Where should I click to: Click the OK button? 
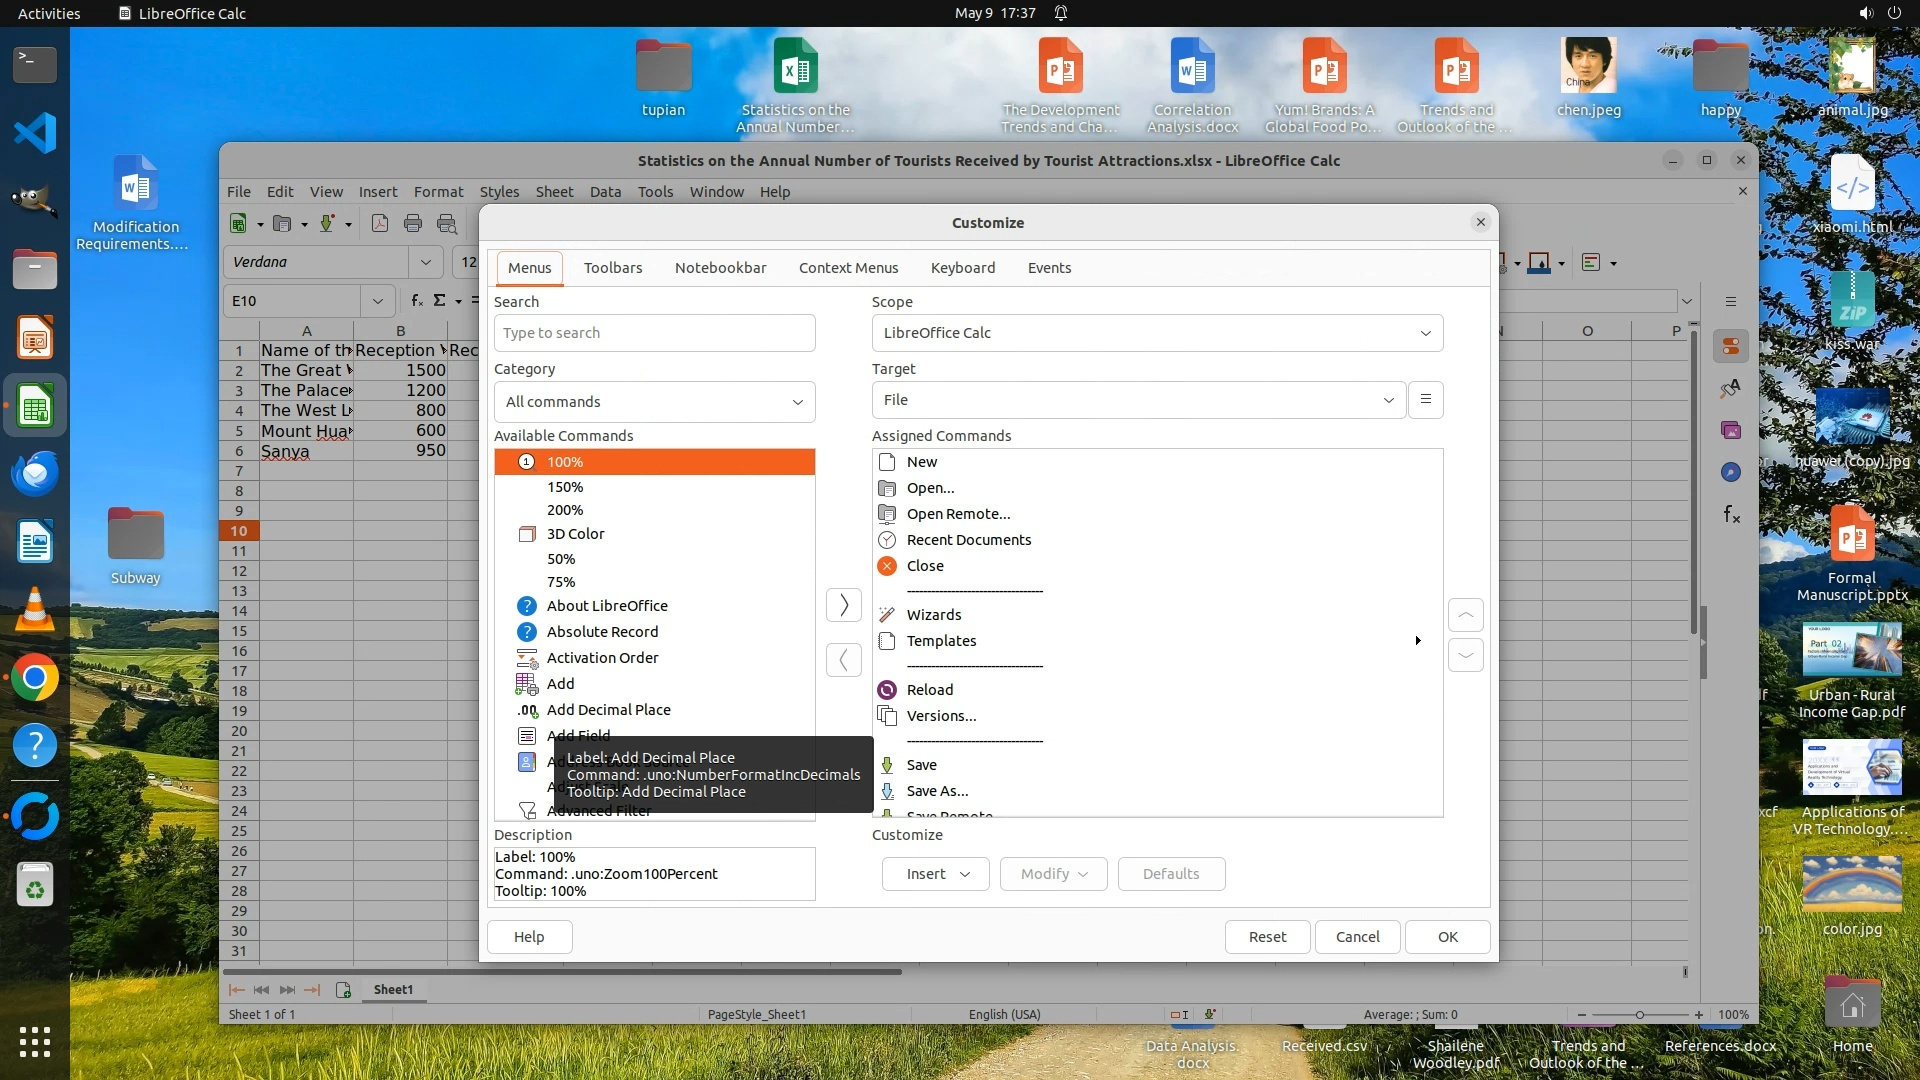pos(1447,937)
